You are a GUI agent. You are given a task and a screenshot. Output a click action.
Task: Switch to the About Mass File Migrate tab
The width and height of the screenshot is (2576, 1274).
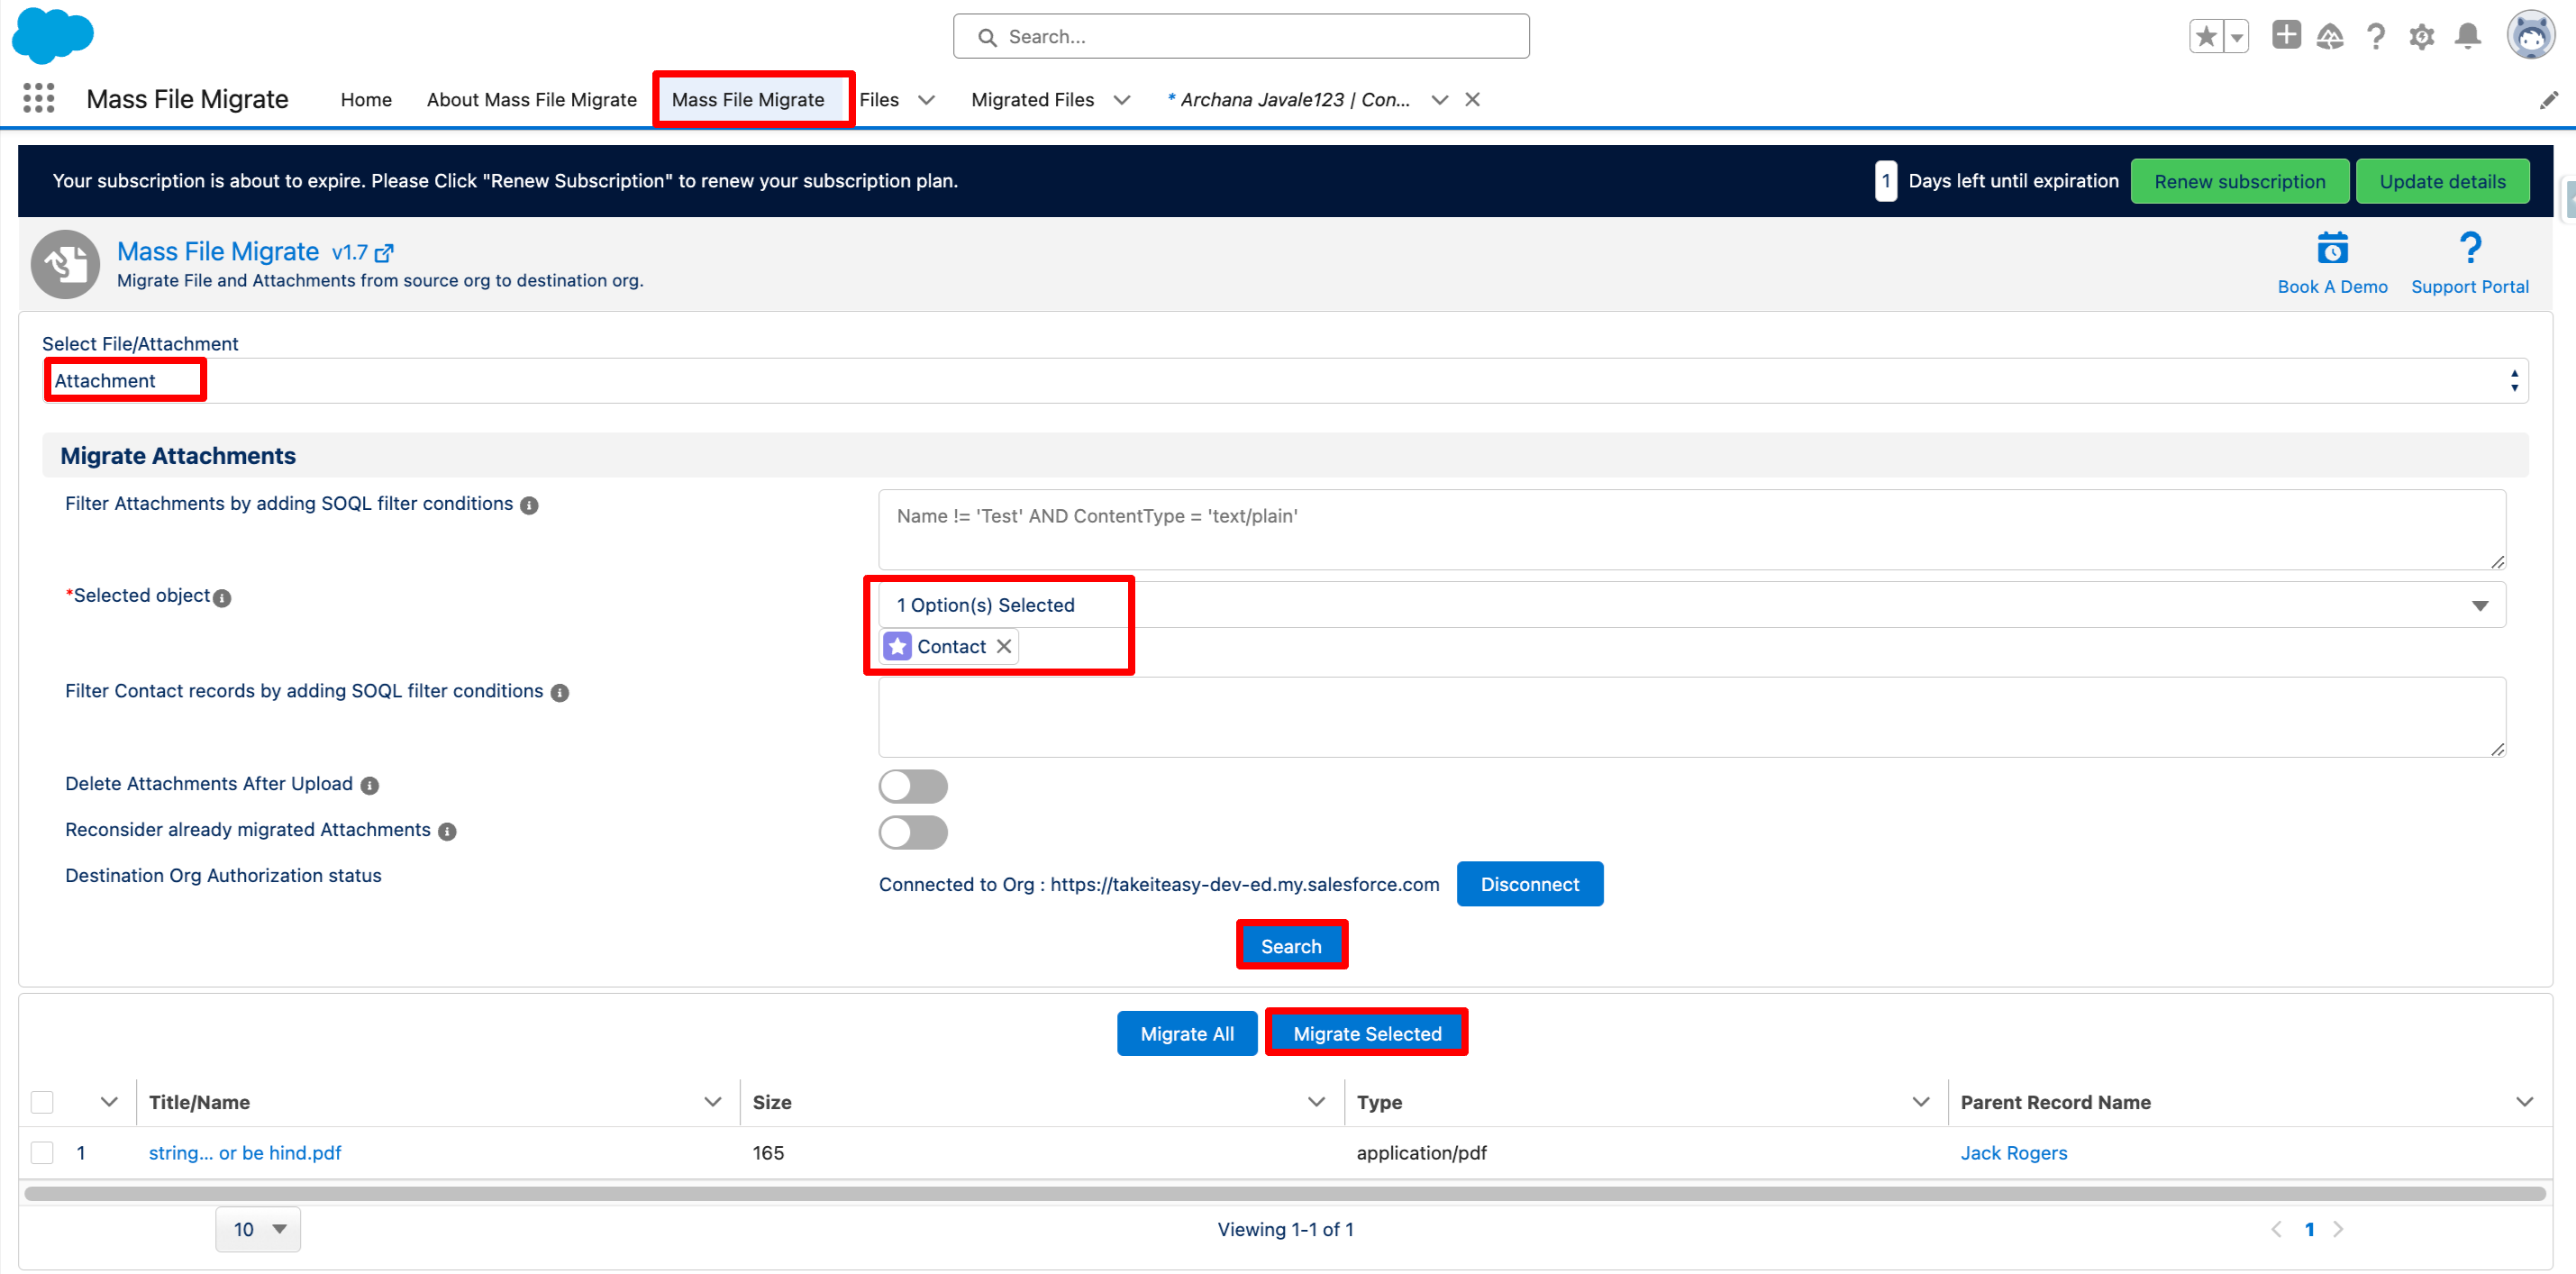pyautogui.click(x=531, y=100)
